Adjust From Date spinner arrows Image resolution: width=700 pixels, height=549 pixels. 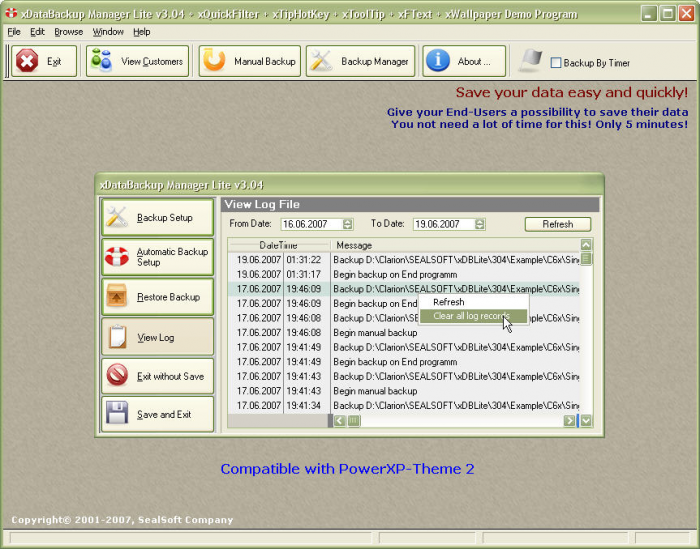click(x=348, y=224)
